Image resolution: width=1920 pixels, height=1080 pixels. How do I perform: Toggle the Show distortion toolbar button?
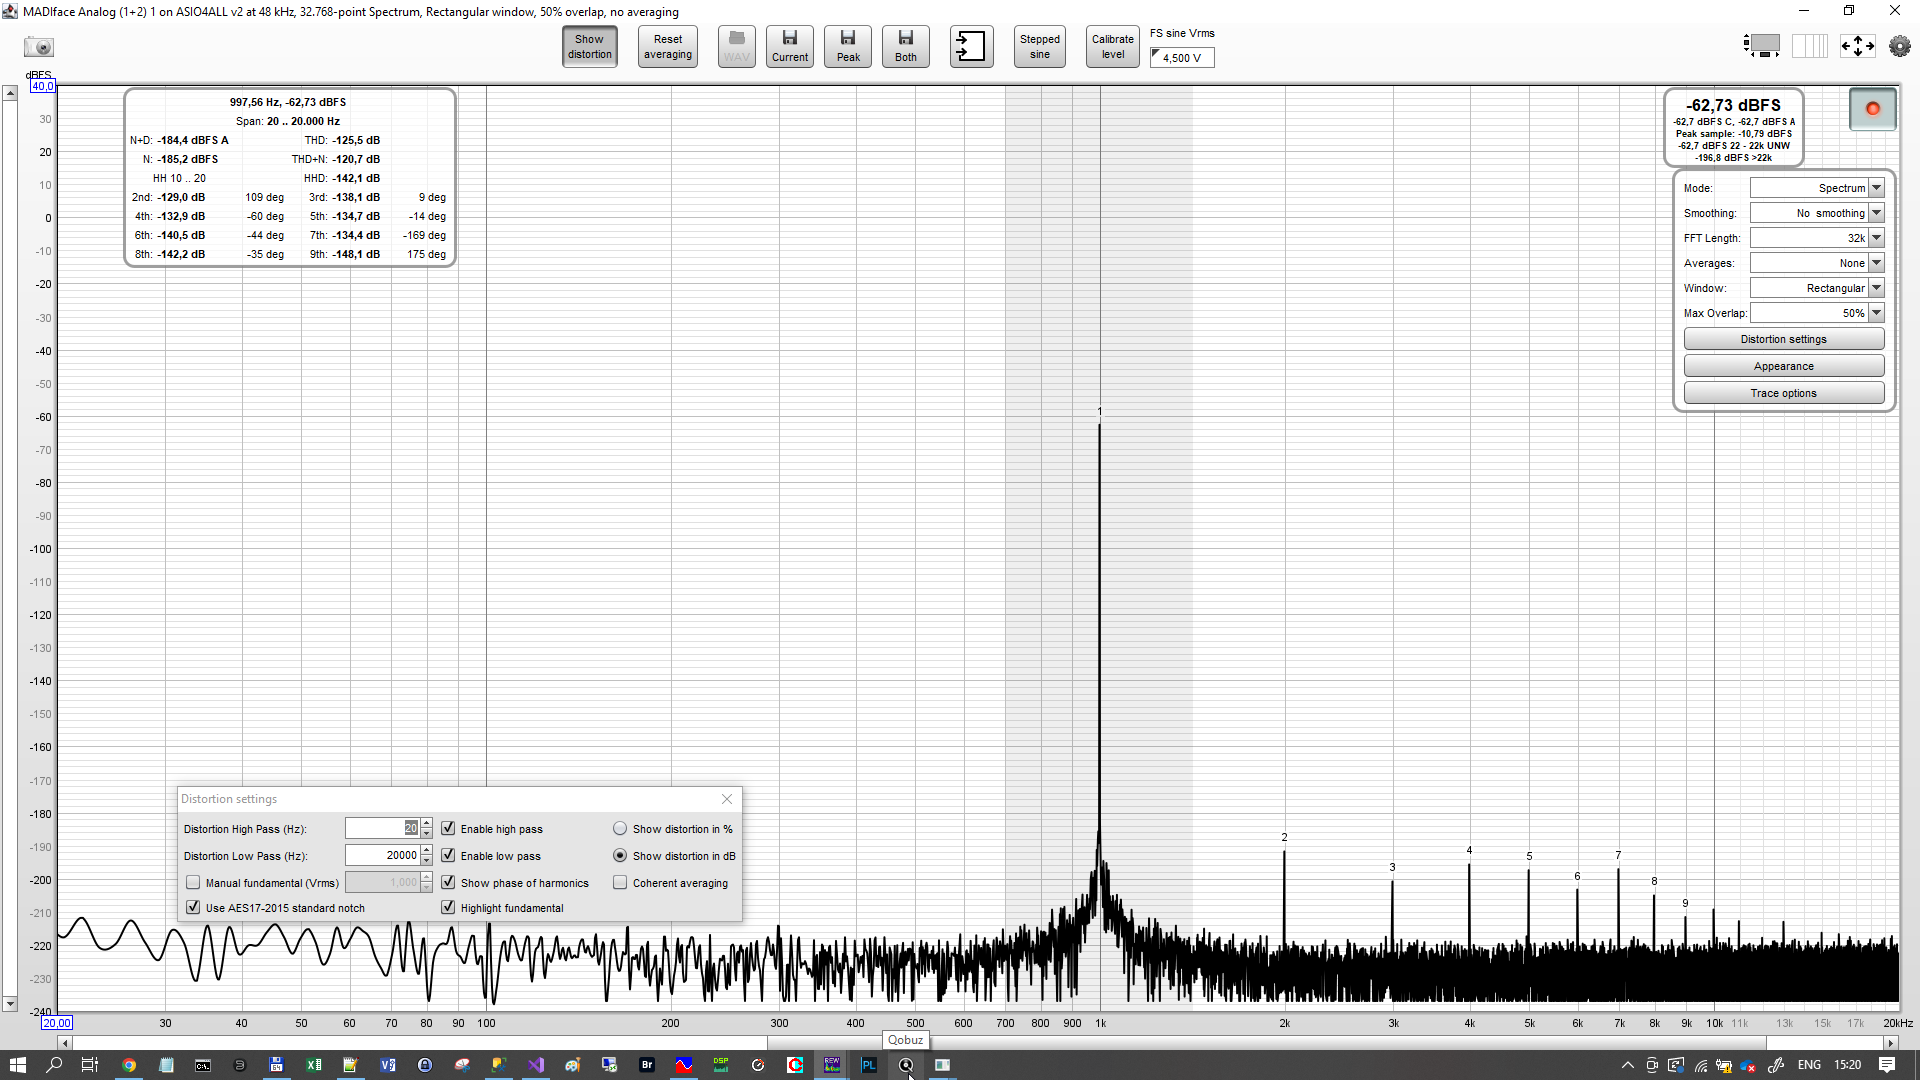pos(589,46)
